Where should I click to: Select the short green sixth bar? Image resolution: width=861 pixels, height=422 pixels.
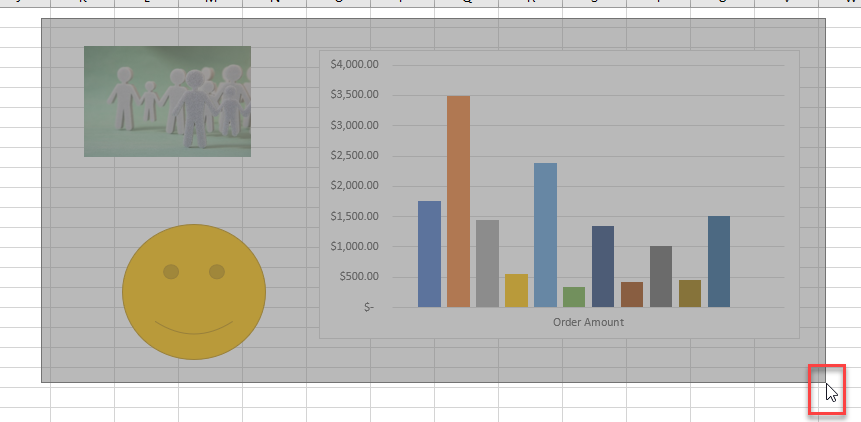(x=574, y=297)
